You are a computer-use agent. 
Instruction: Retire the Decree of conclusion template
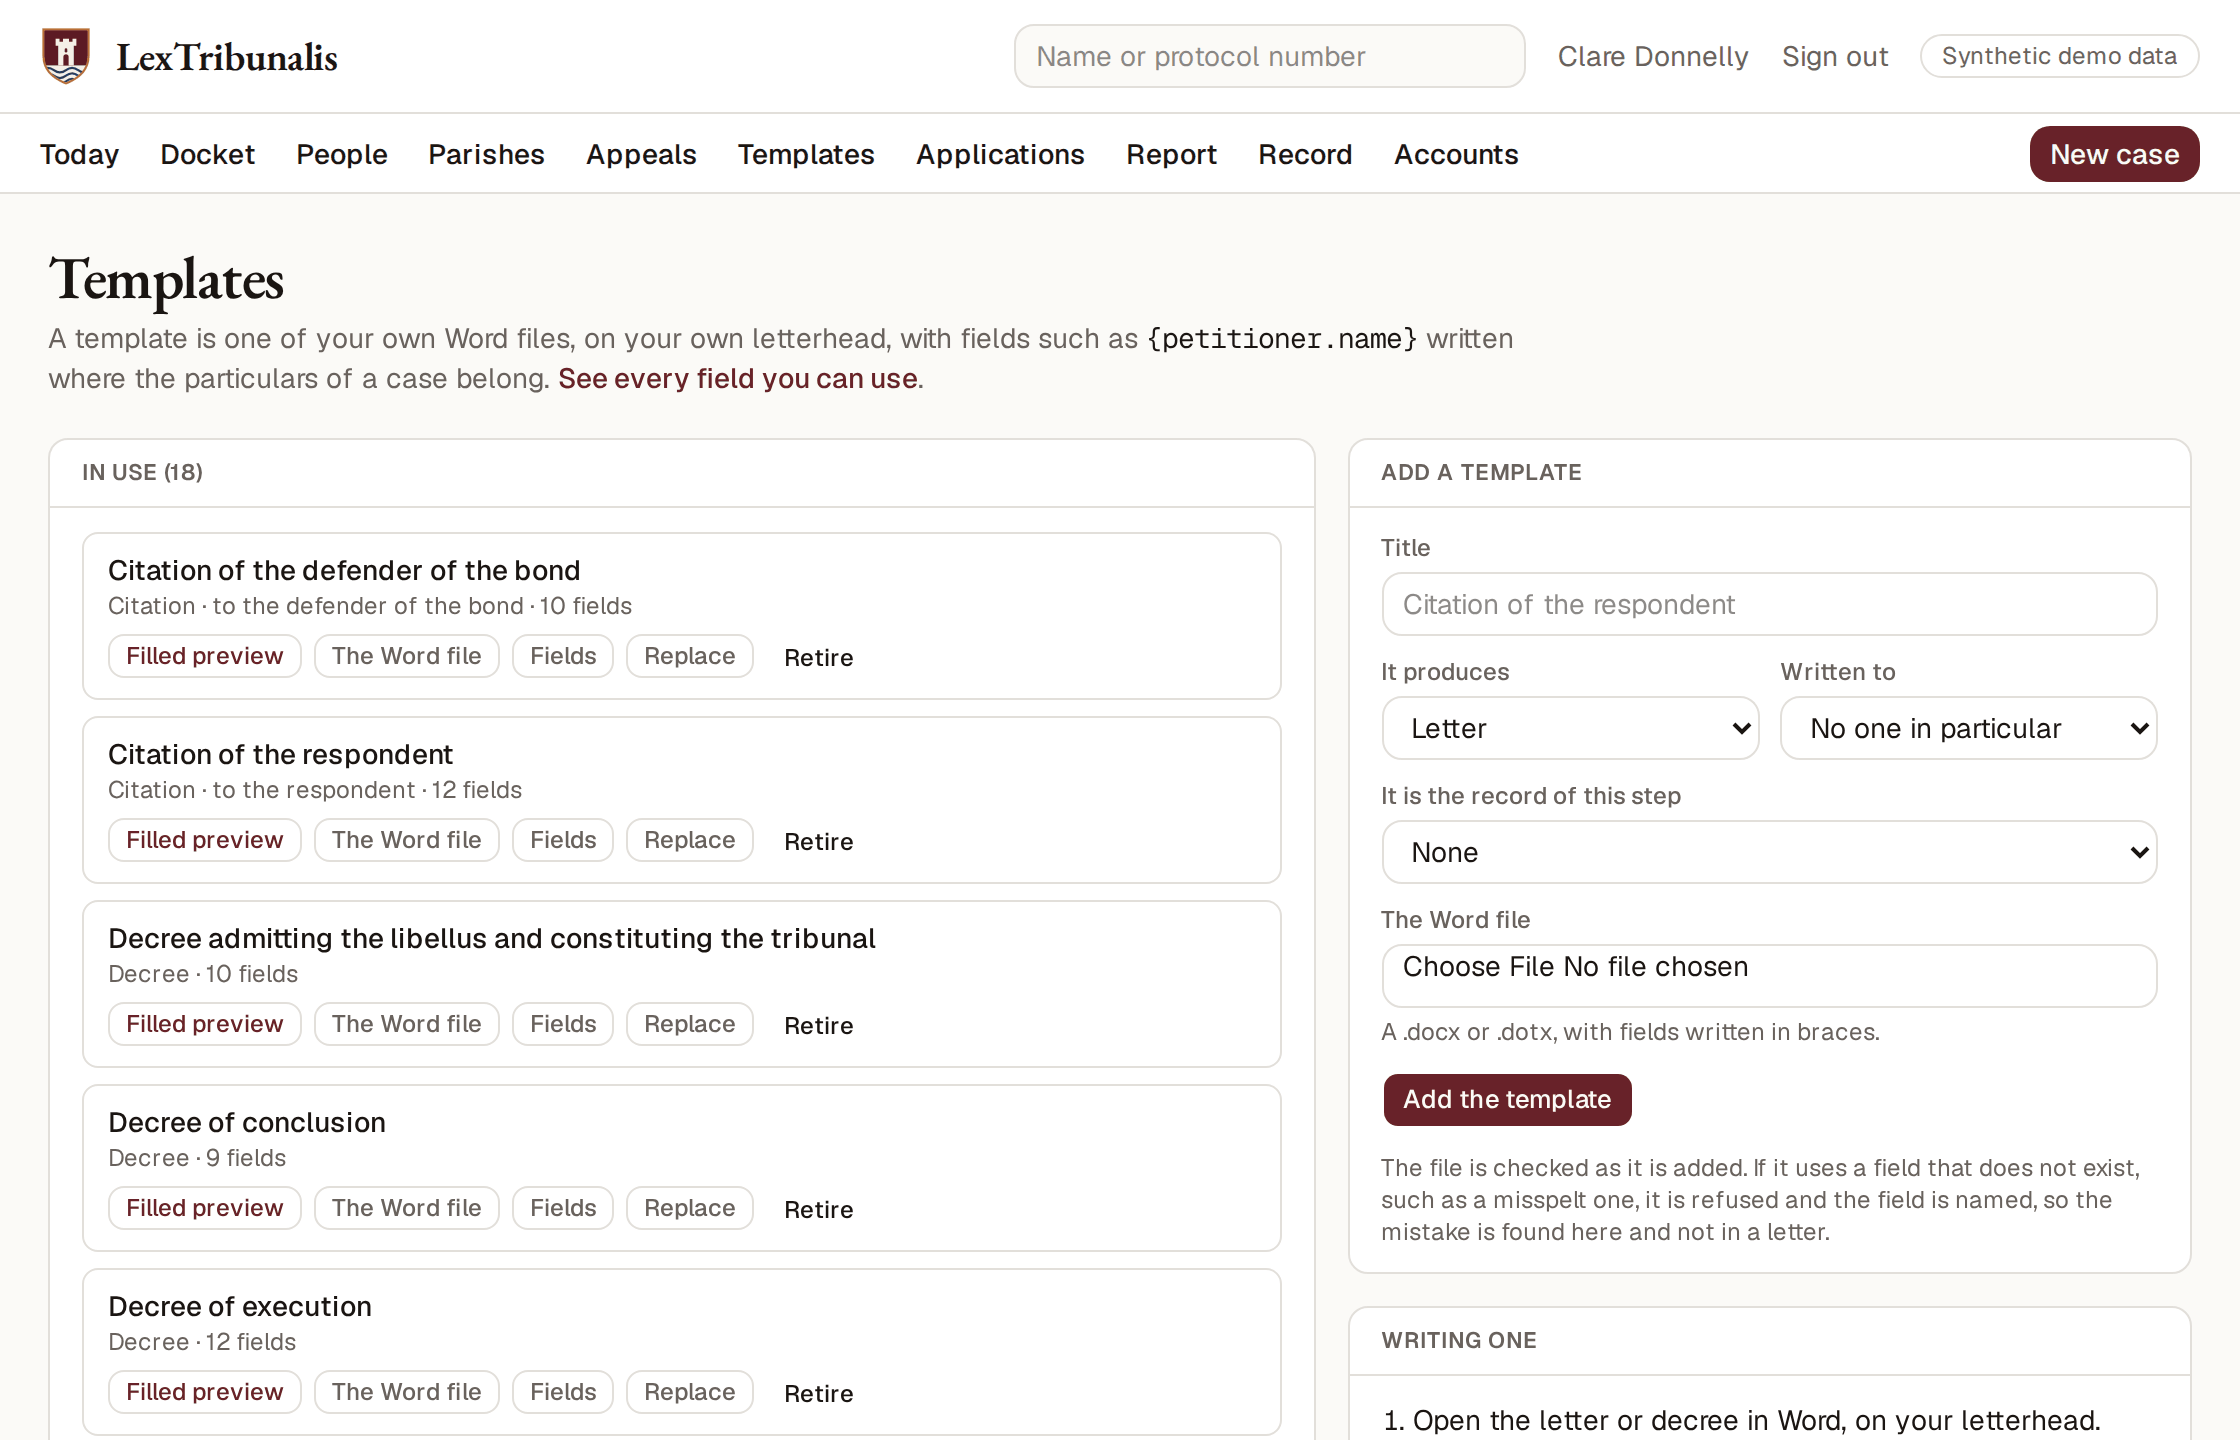tap(818, 1209)
